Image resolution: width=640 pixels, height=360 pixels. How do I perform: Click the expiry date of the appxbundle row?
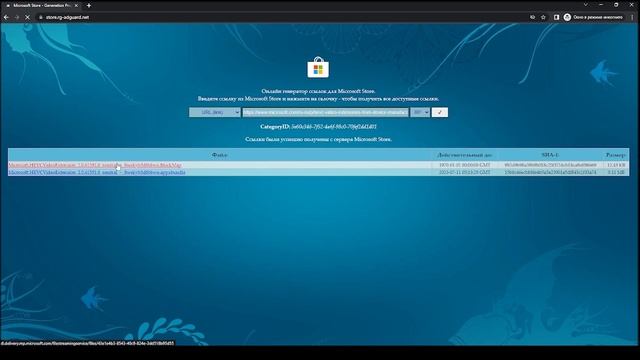(x=464, y=173)
